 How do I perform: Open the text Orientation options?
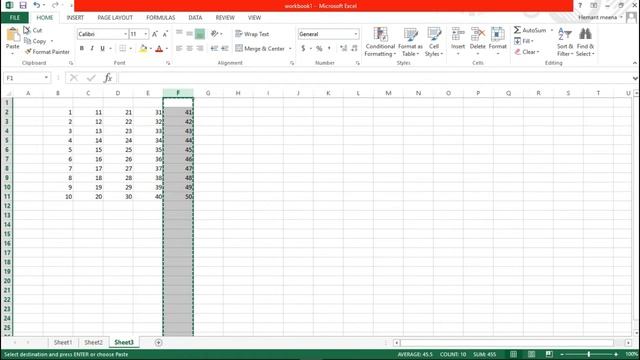pyautogui.click(x=216, y=34)
